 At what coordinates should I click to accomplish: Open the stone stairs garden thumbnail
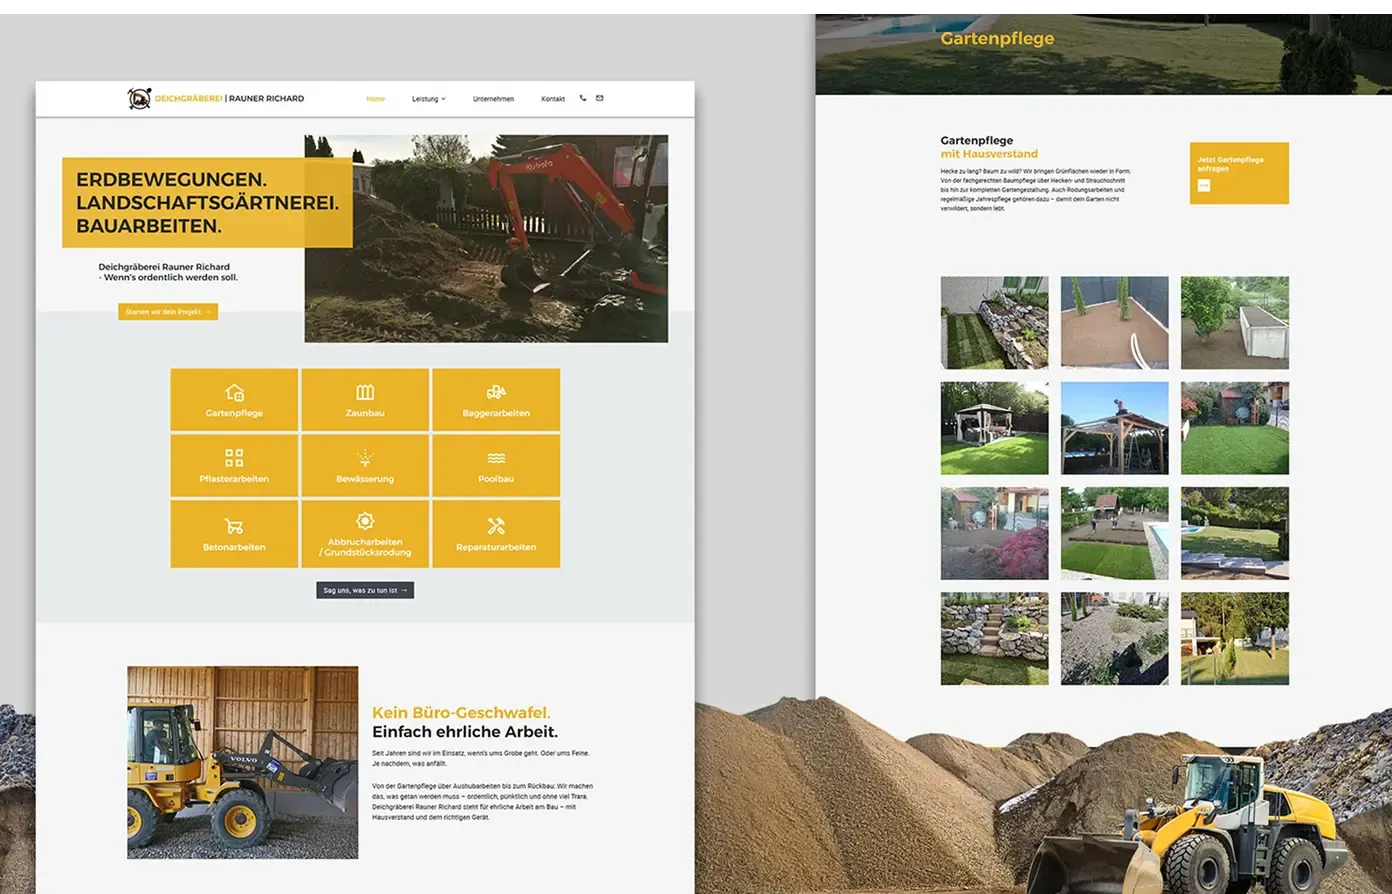point(994,638)
